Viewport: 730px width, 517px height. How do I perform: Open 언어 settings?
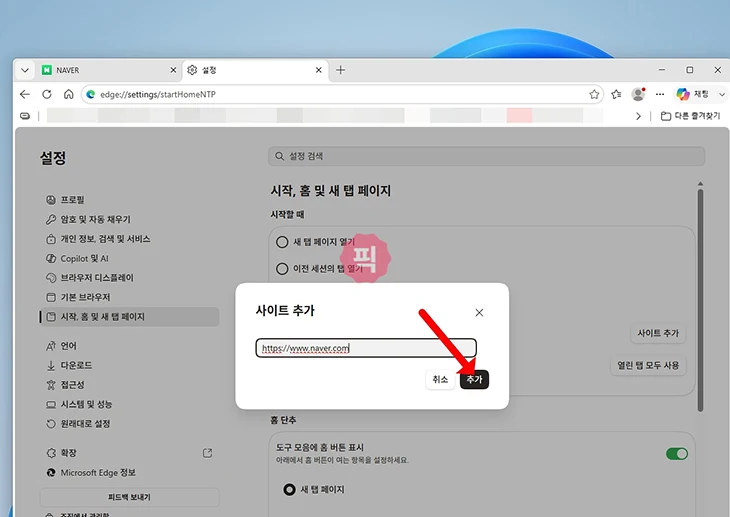(x=129, y=346)
